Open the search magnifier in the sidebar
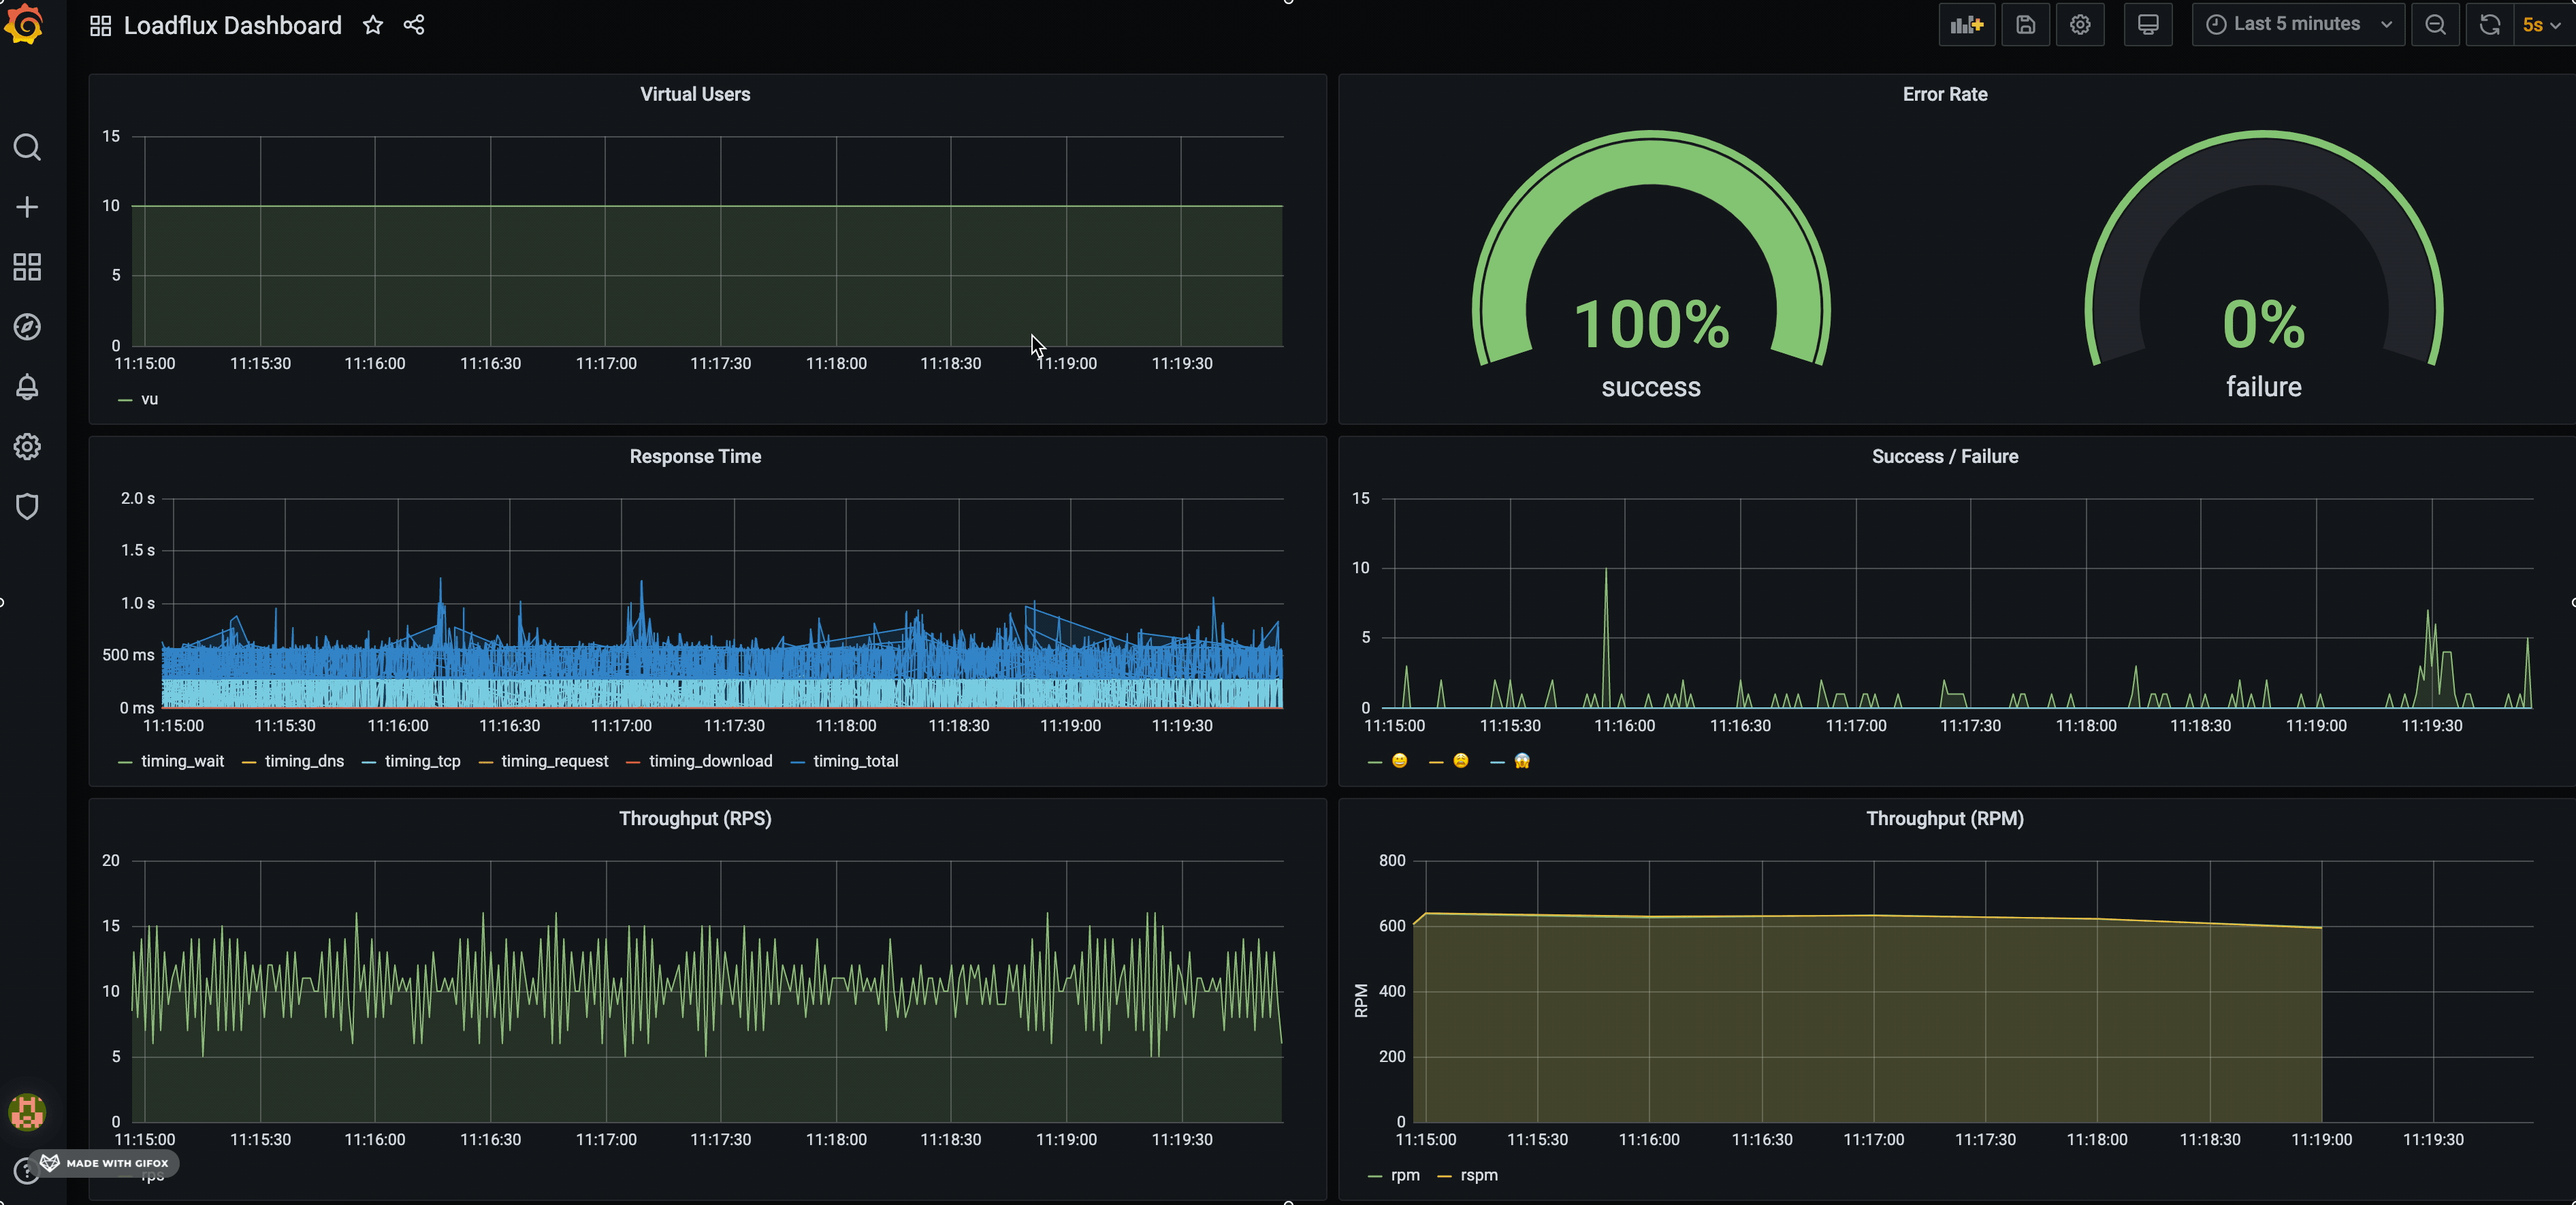 click(27, 148)
